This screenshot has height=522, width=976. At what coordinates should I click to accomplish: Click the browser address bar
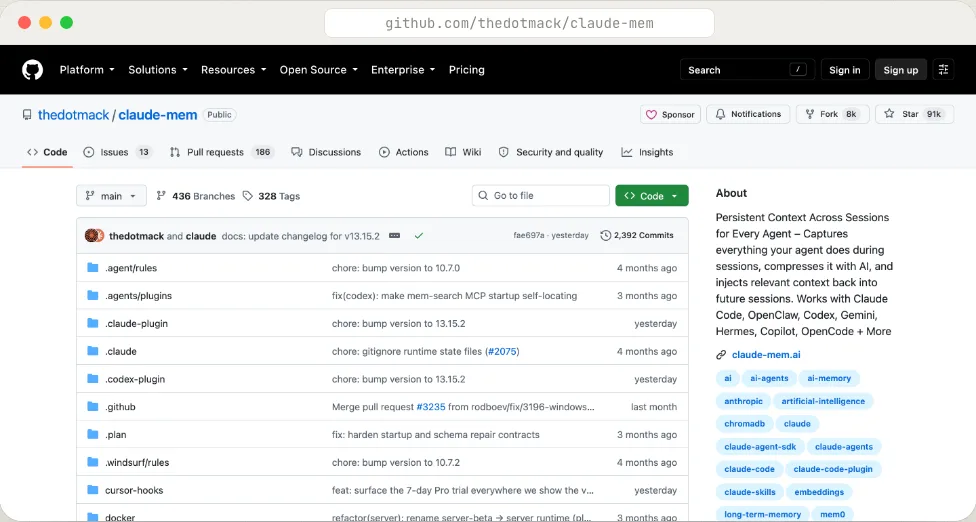click(x=519, y=23)
